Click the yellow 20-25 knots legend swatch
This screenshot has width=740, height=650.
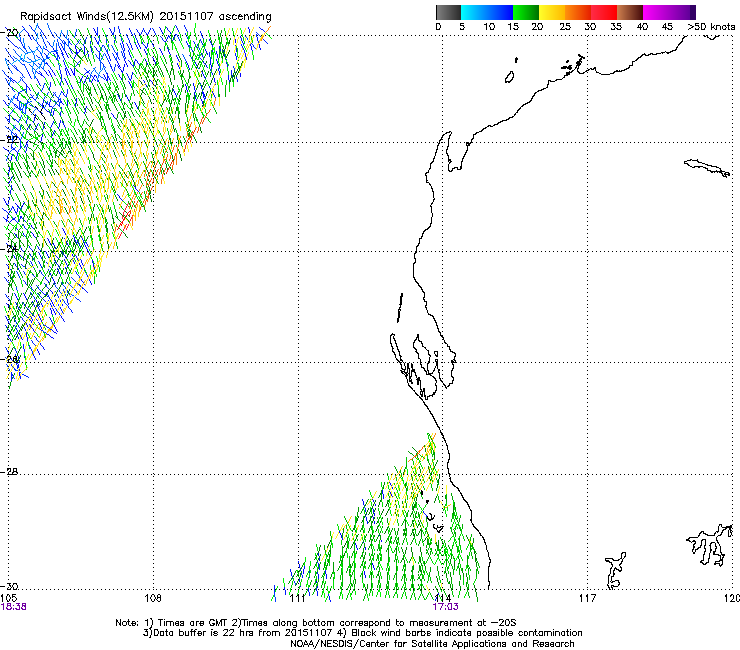click(x=552, y=12)
